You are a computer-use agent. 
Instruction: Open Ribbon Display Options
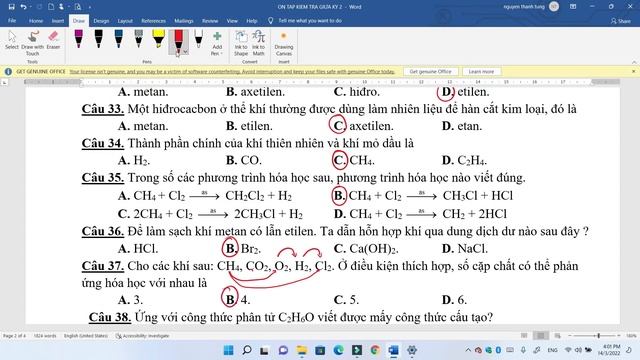pyautogui.click(x=573, y=7)
